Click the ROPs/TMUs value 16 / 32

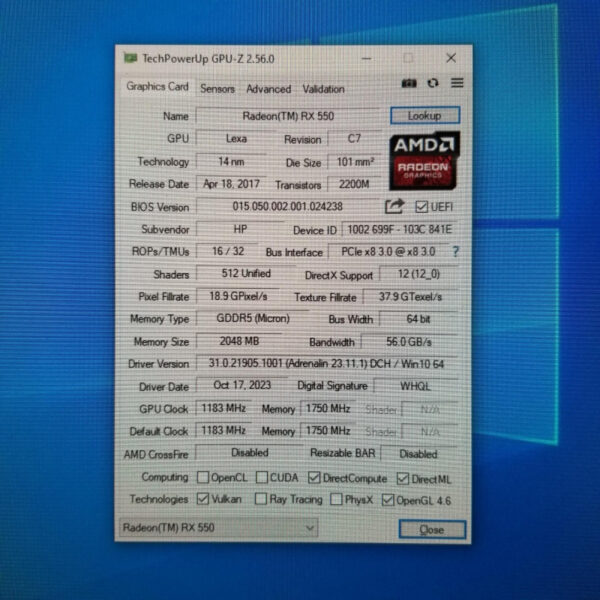pyautogui.click(x=228, y=251)
